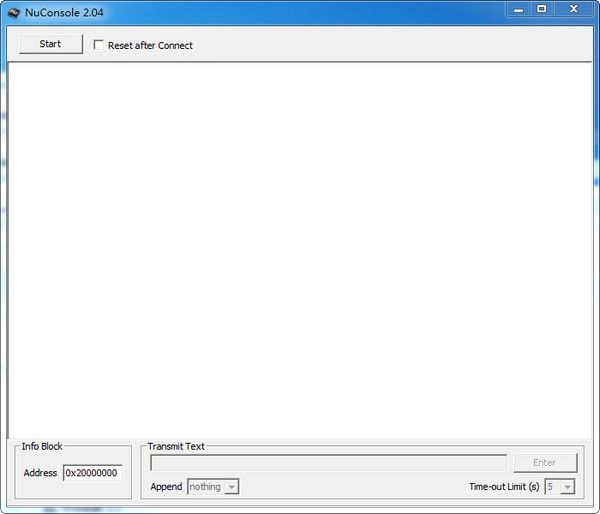Click the Address field showing 0x20000000
Viewport: 600px width, 514px height.
(92, 473)
